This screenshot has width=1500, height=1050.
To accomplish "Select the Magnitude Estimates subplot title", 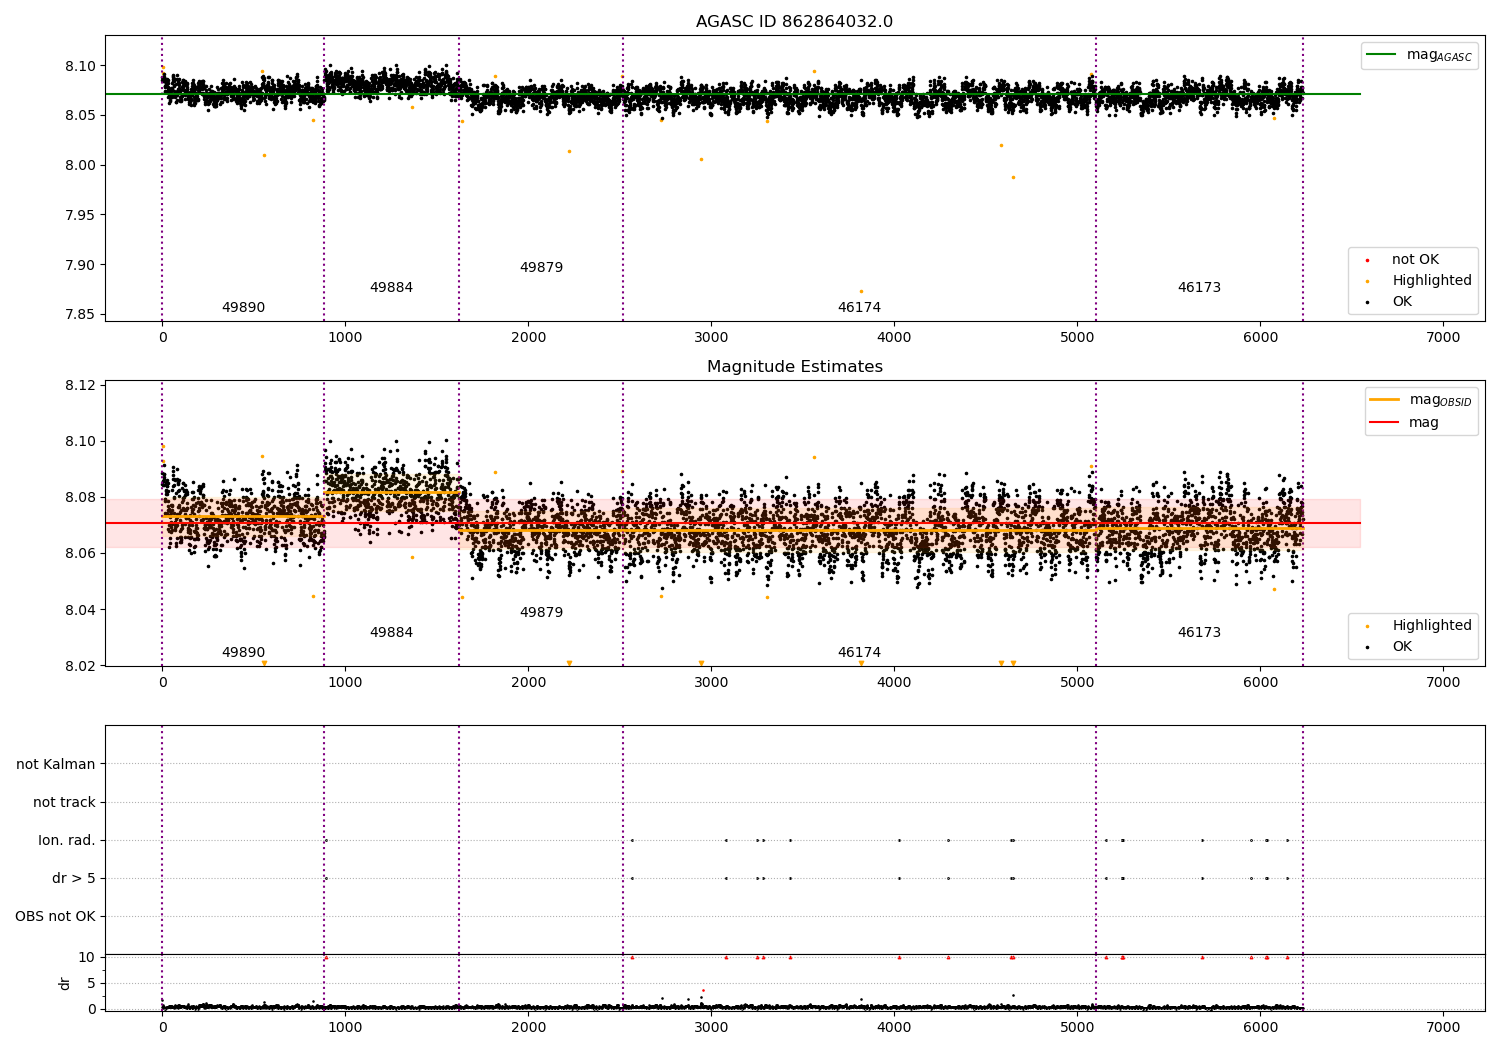I will click(794, 367).
